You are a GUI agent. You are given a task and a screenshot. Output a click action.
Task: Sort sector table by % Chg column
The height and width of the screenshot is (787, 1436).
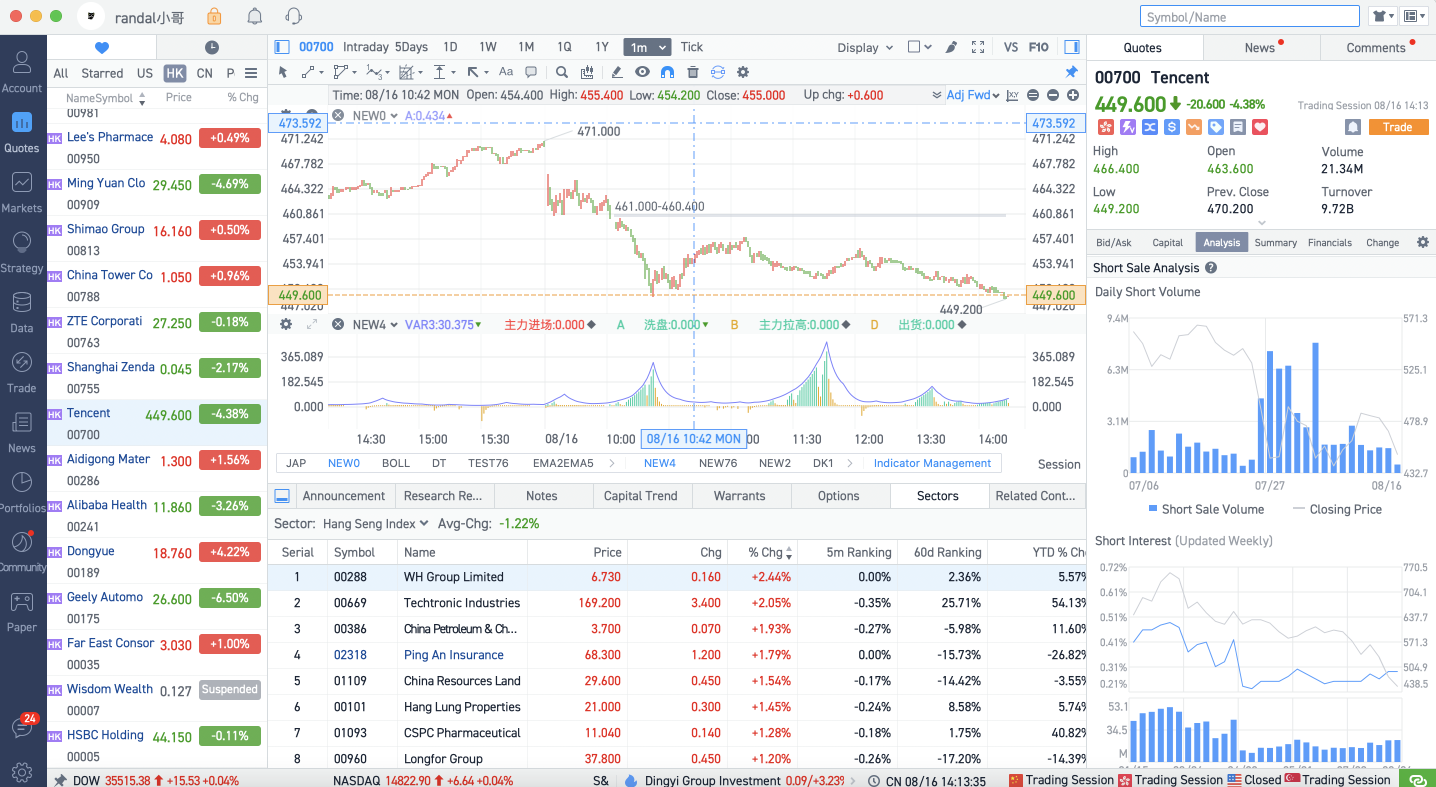tap(770, 552)
